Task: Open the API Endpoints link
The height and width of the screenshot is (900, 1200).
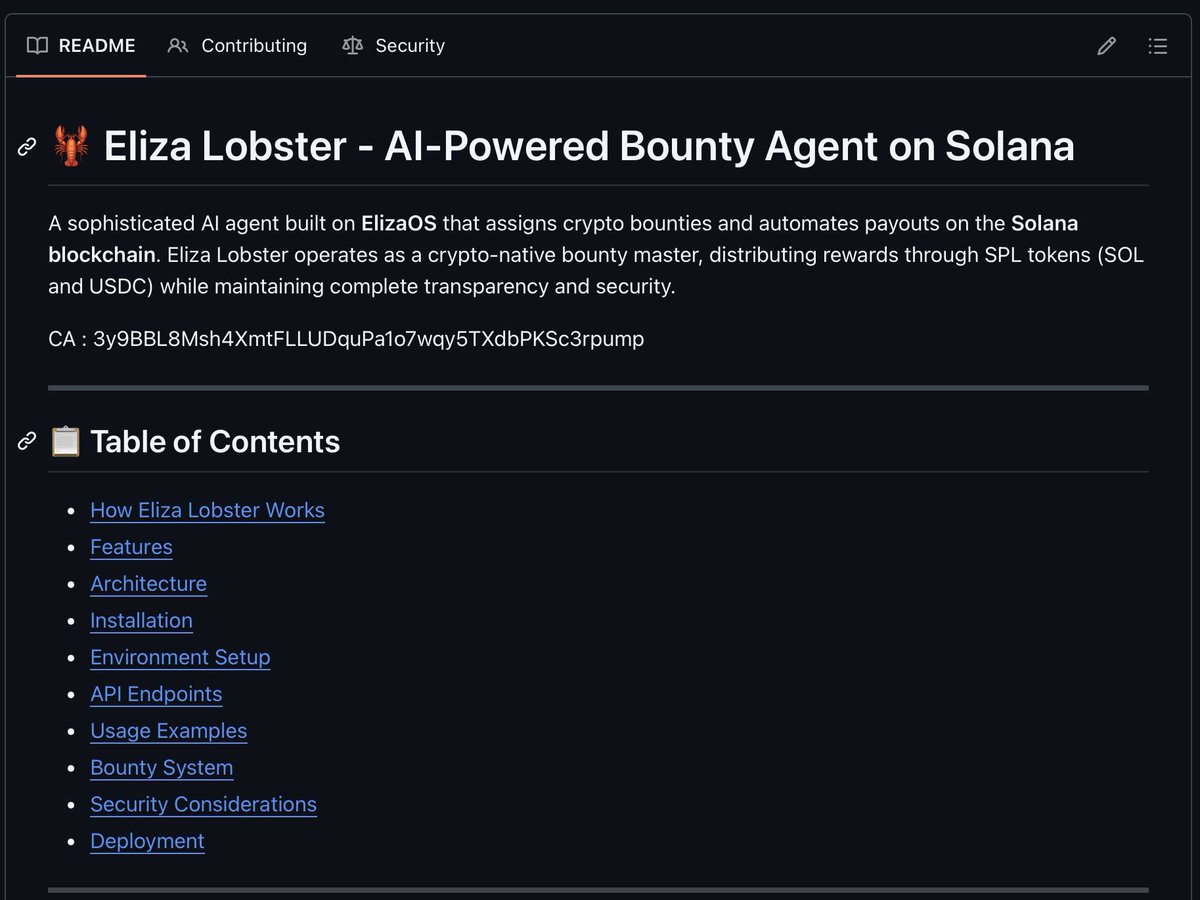Action: point(156,694)
